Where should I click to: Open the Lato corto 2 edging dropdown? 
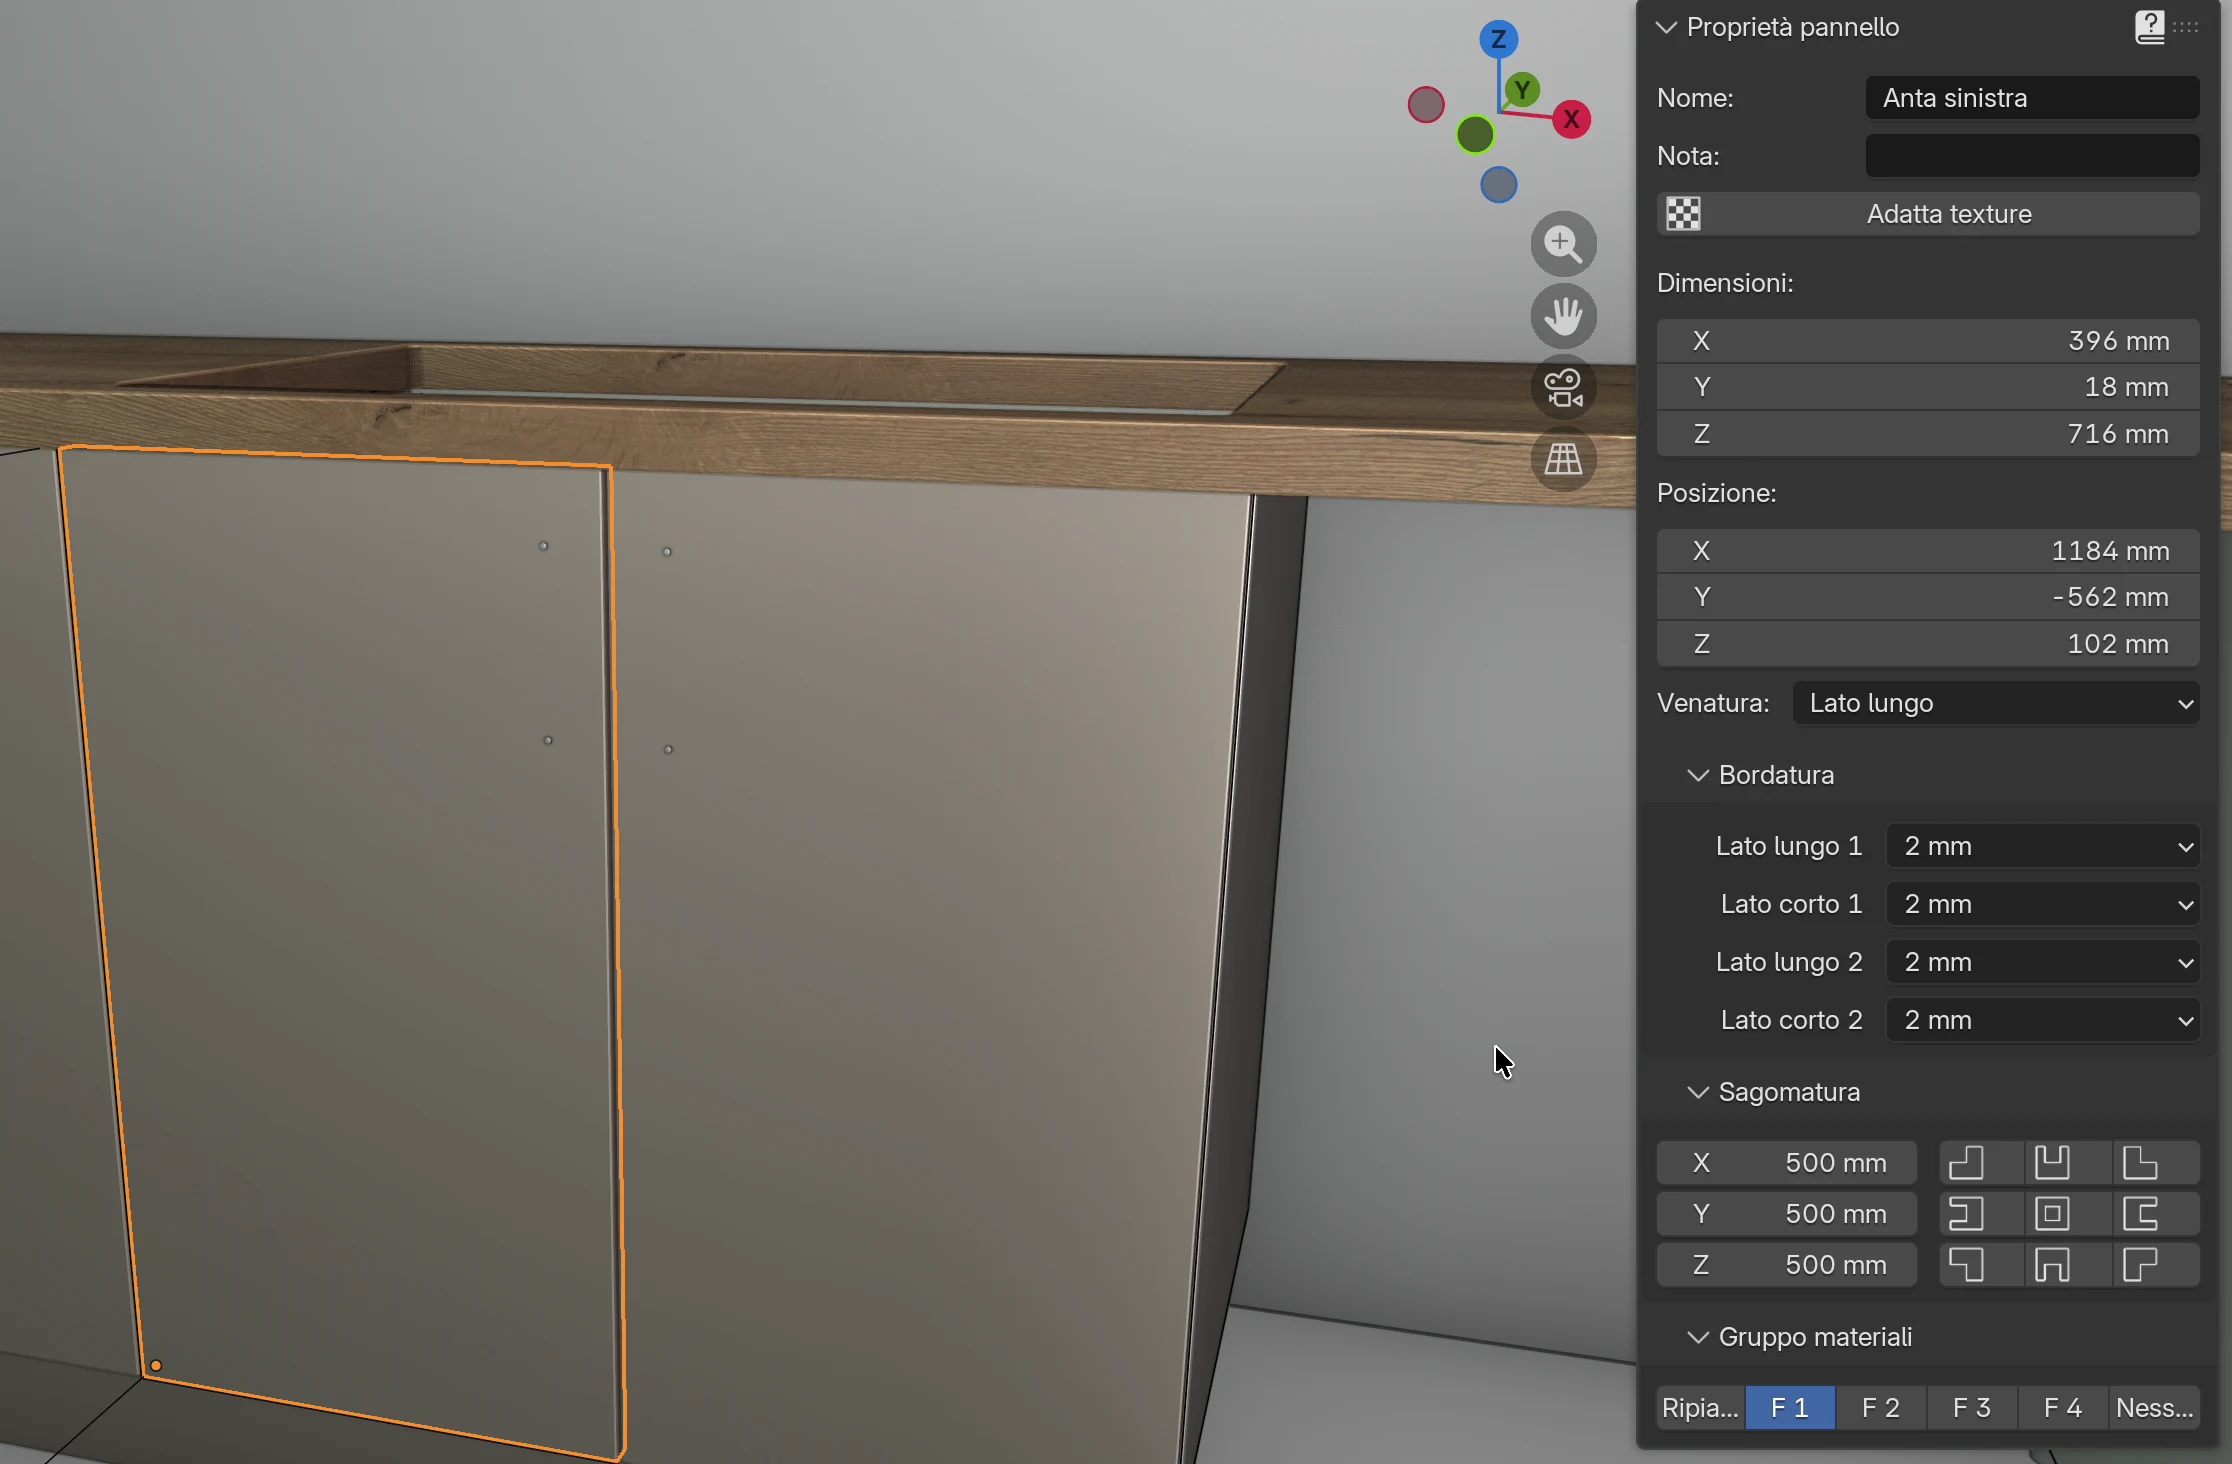pos(2043,1020)
